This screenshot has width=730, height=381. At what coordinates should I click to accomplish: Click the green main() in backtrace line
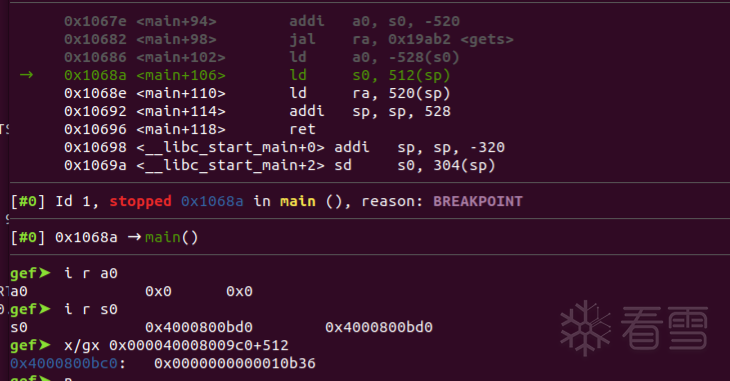(x=171, y=238)
